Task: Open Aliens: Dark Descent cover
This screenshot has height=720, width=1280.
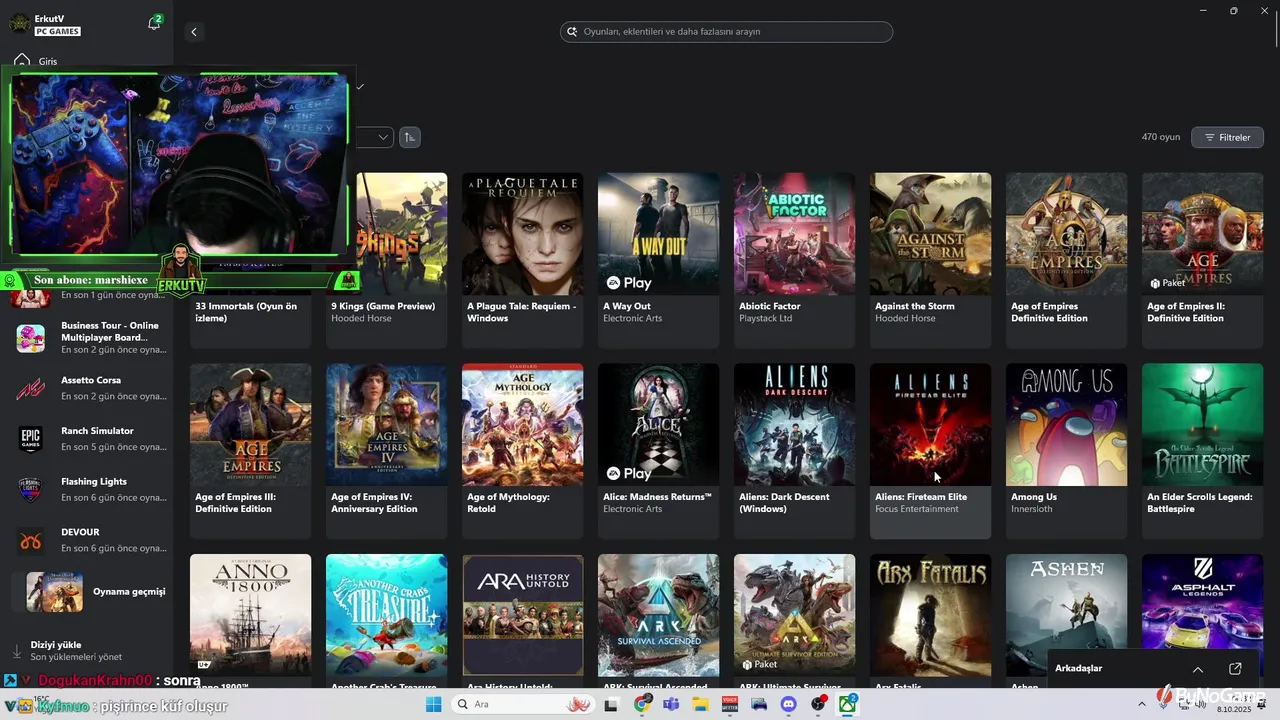Action: coord(795,425)
